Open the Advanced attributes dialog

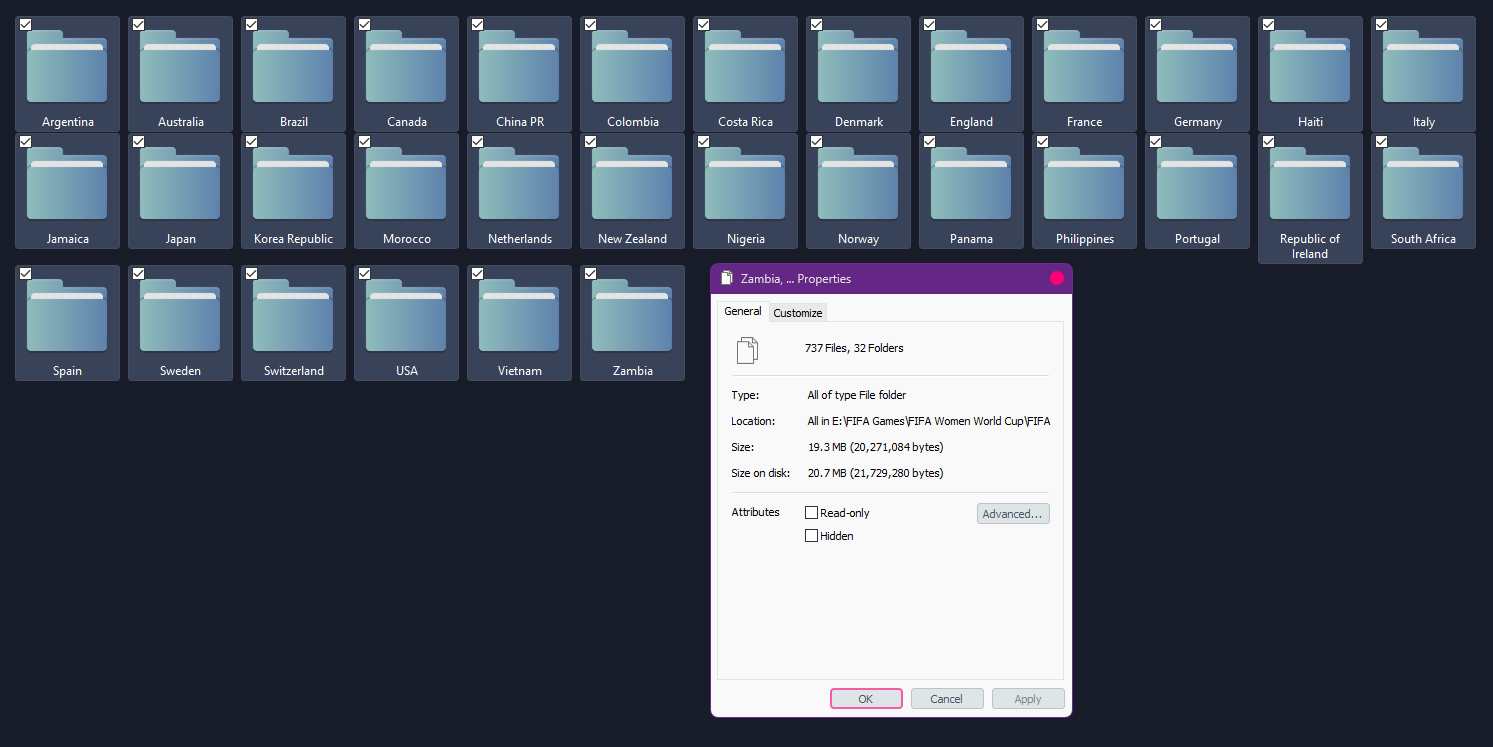point(1013,514)
